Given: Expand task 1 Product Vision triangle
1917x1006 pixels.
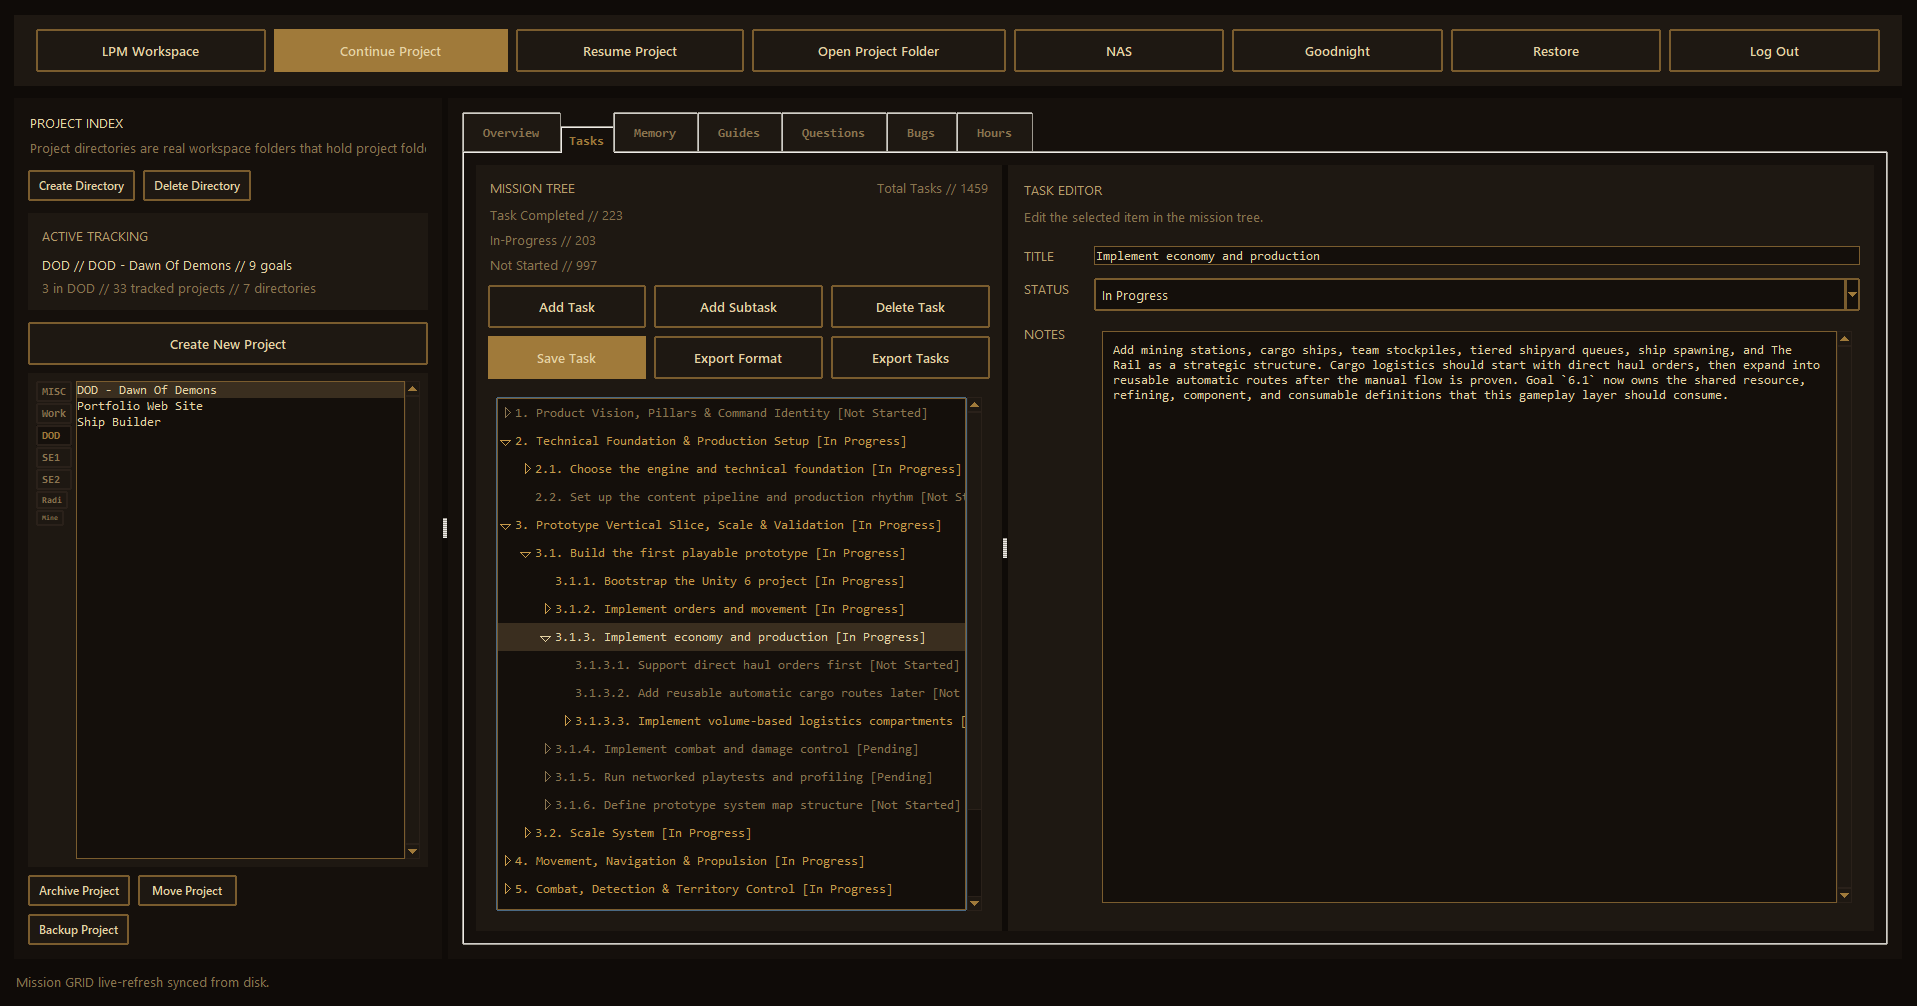Looking at the screenshot, I should pyautogui.click(x=507, y=413).
